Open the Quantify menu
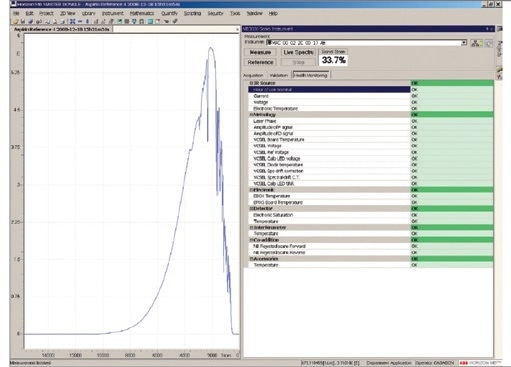Image resolution: width=511 pixels, height=367 pixels. pyautogui.click(x=169, y=13)
